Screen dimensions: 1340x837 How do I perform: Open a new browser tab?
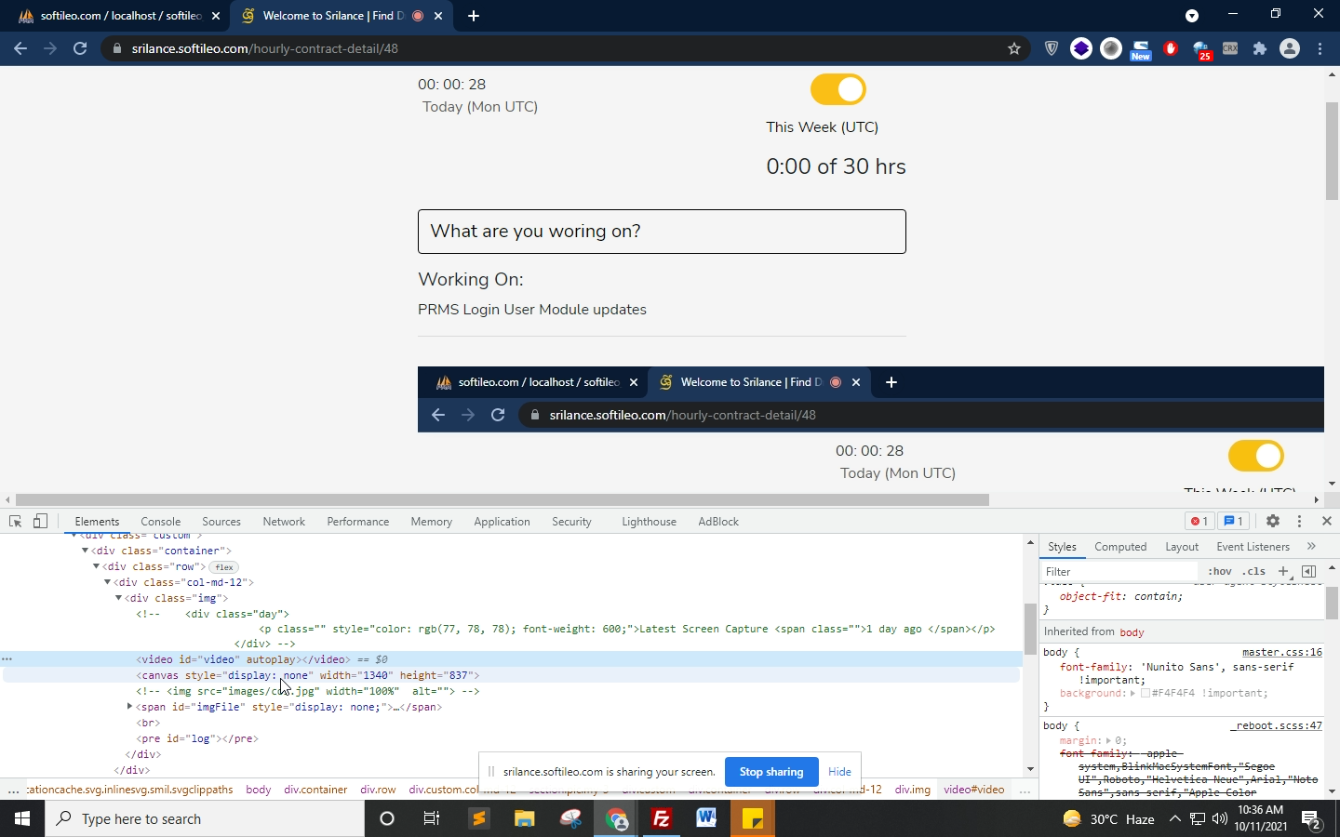(x=473, y=16)
